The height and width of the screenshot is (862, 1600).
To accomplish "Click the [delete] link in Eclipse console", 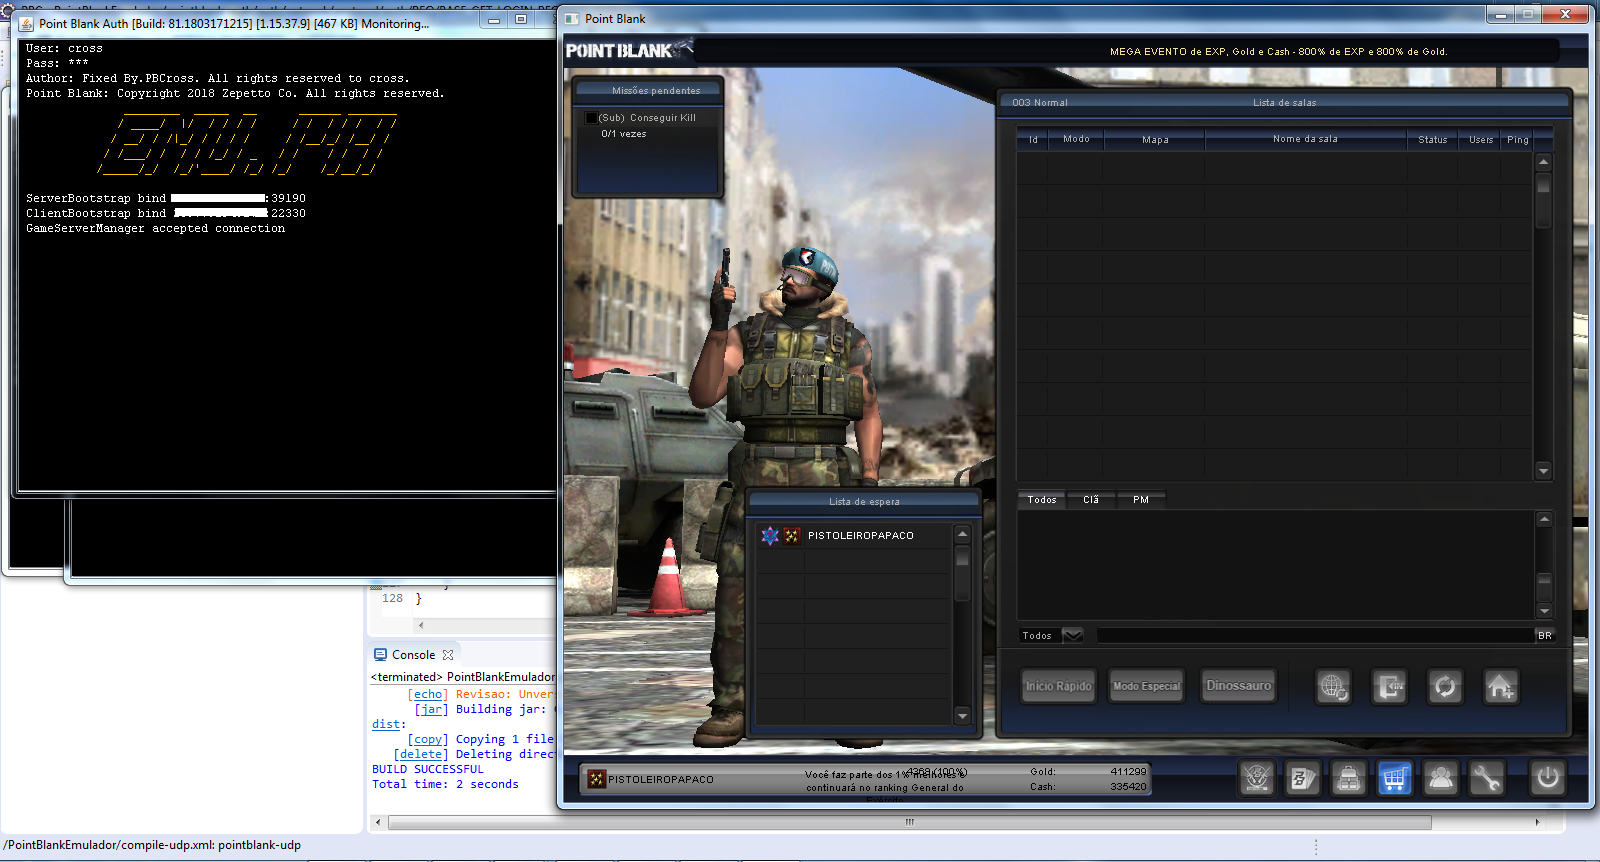I will pyautogui.click(x=421, y=754).
